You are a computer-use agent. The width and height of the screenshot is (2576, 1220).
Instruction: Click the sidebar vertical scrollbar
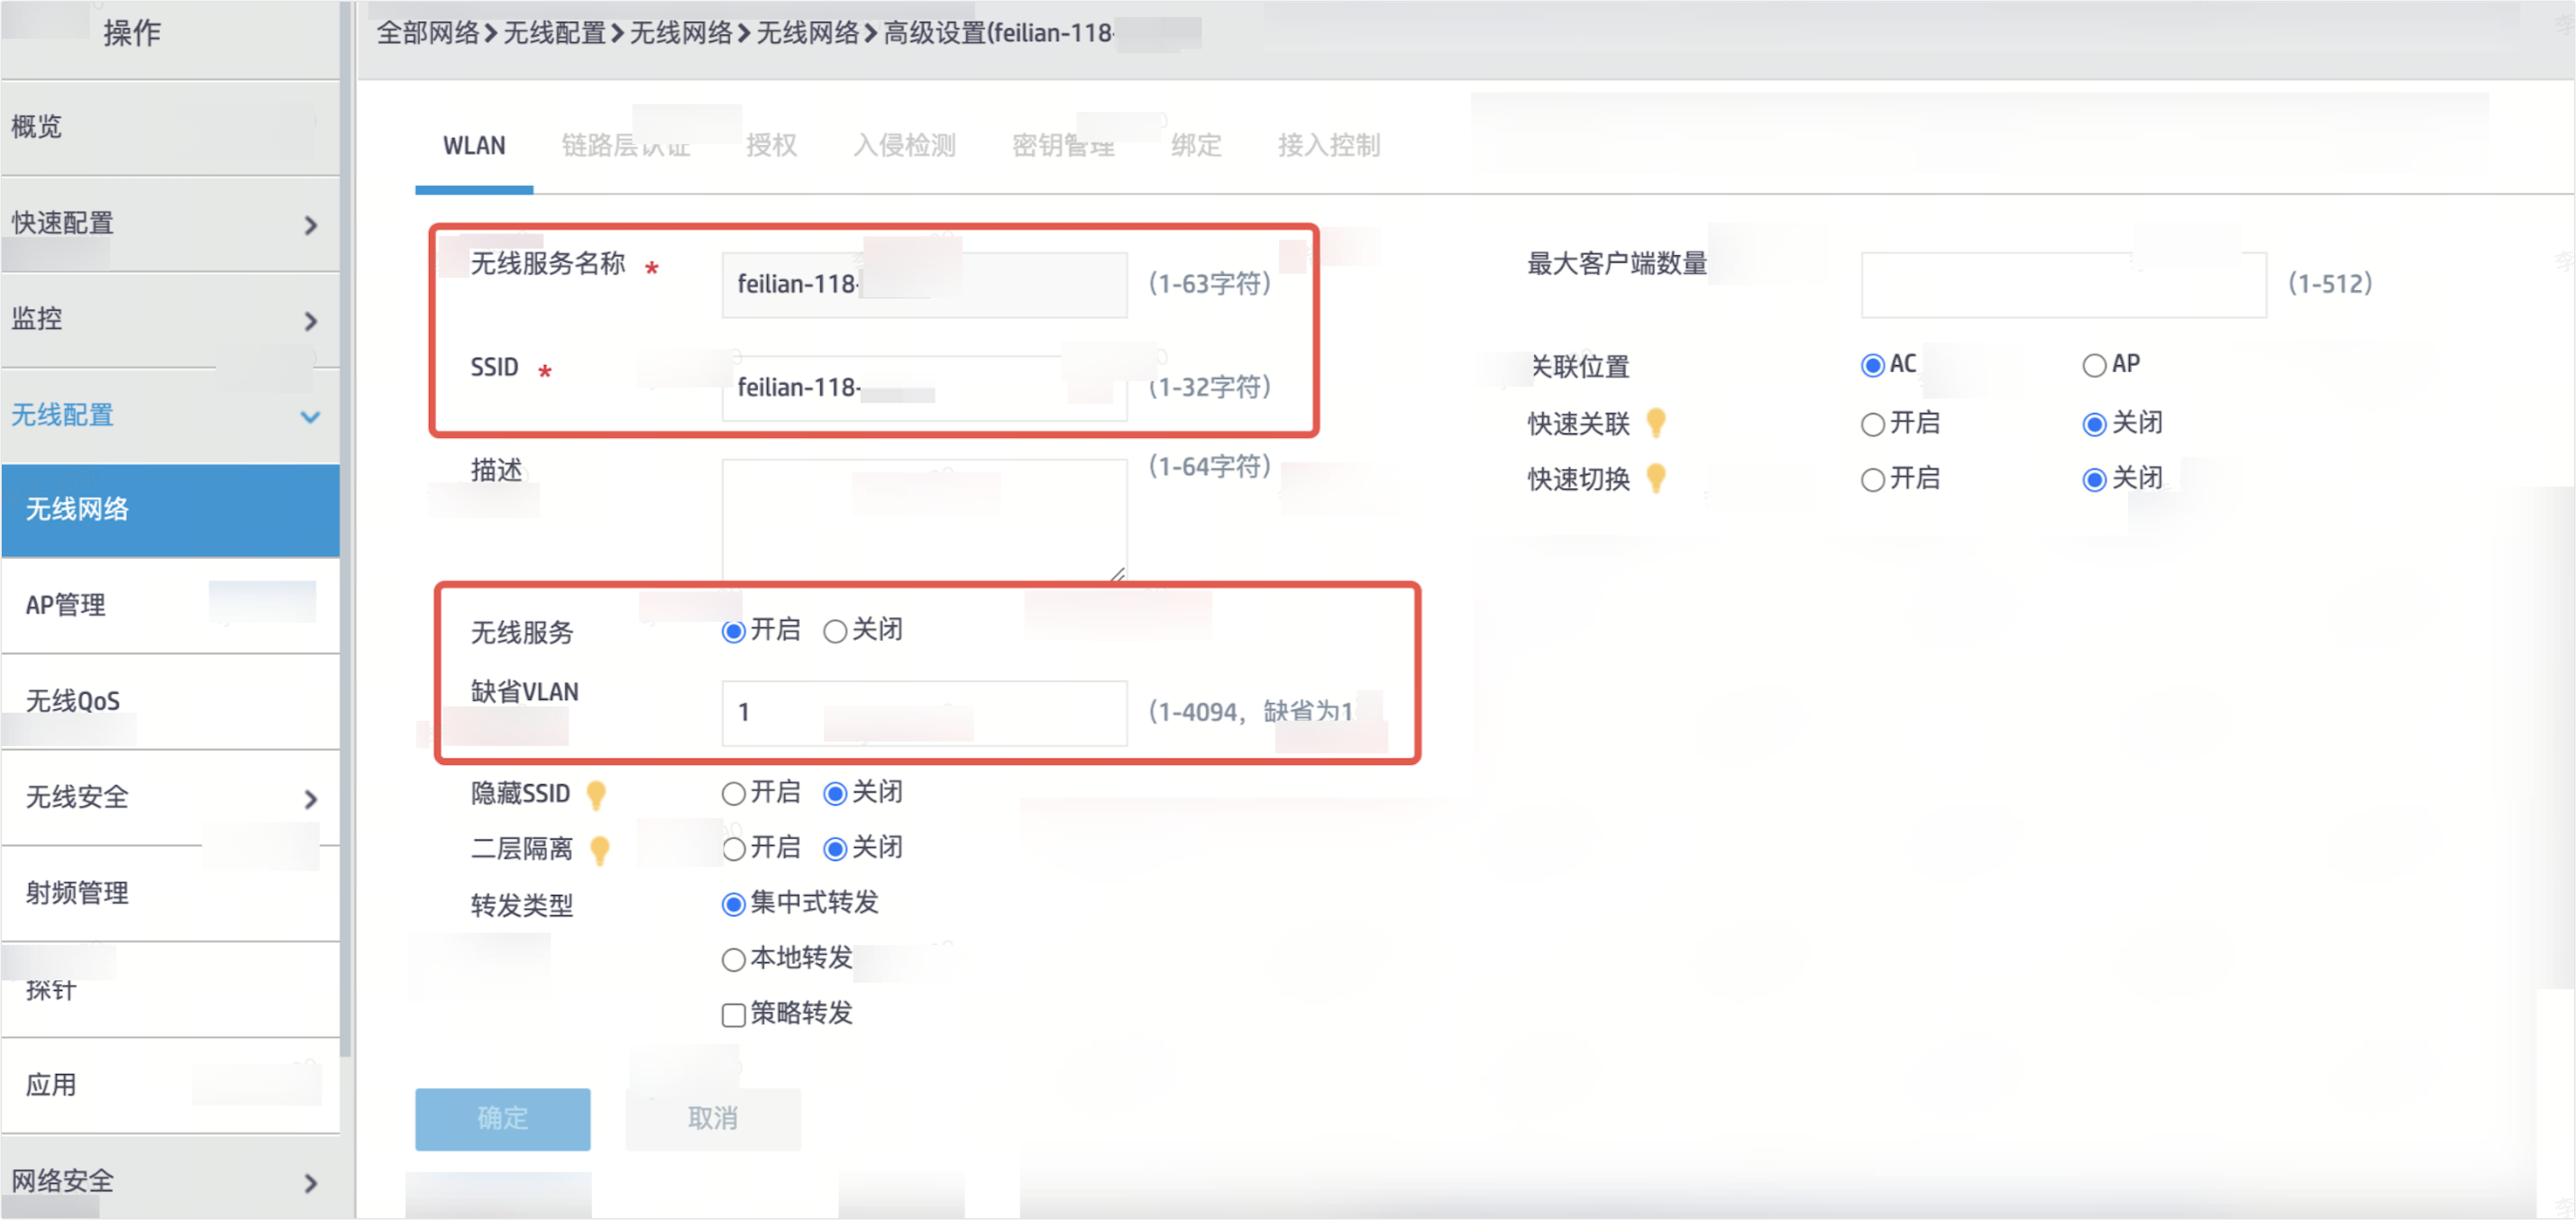coord(346,529)
